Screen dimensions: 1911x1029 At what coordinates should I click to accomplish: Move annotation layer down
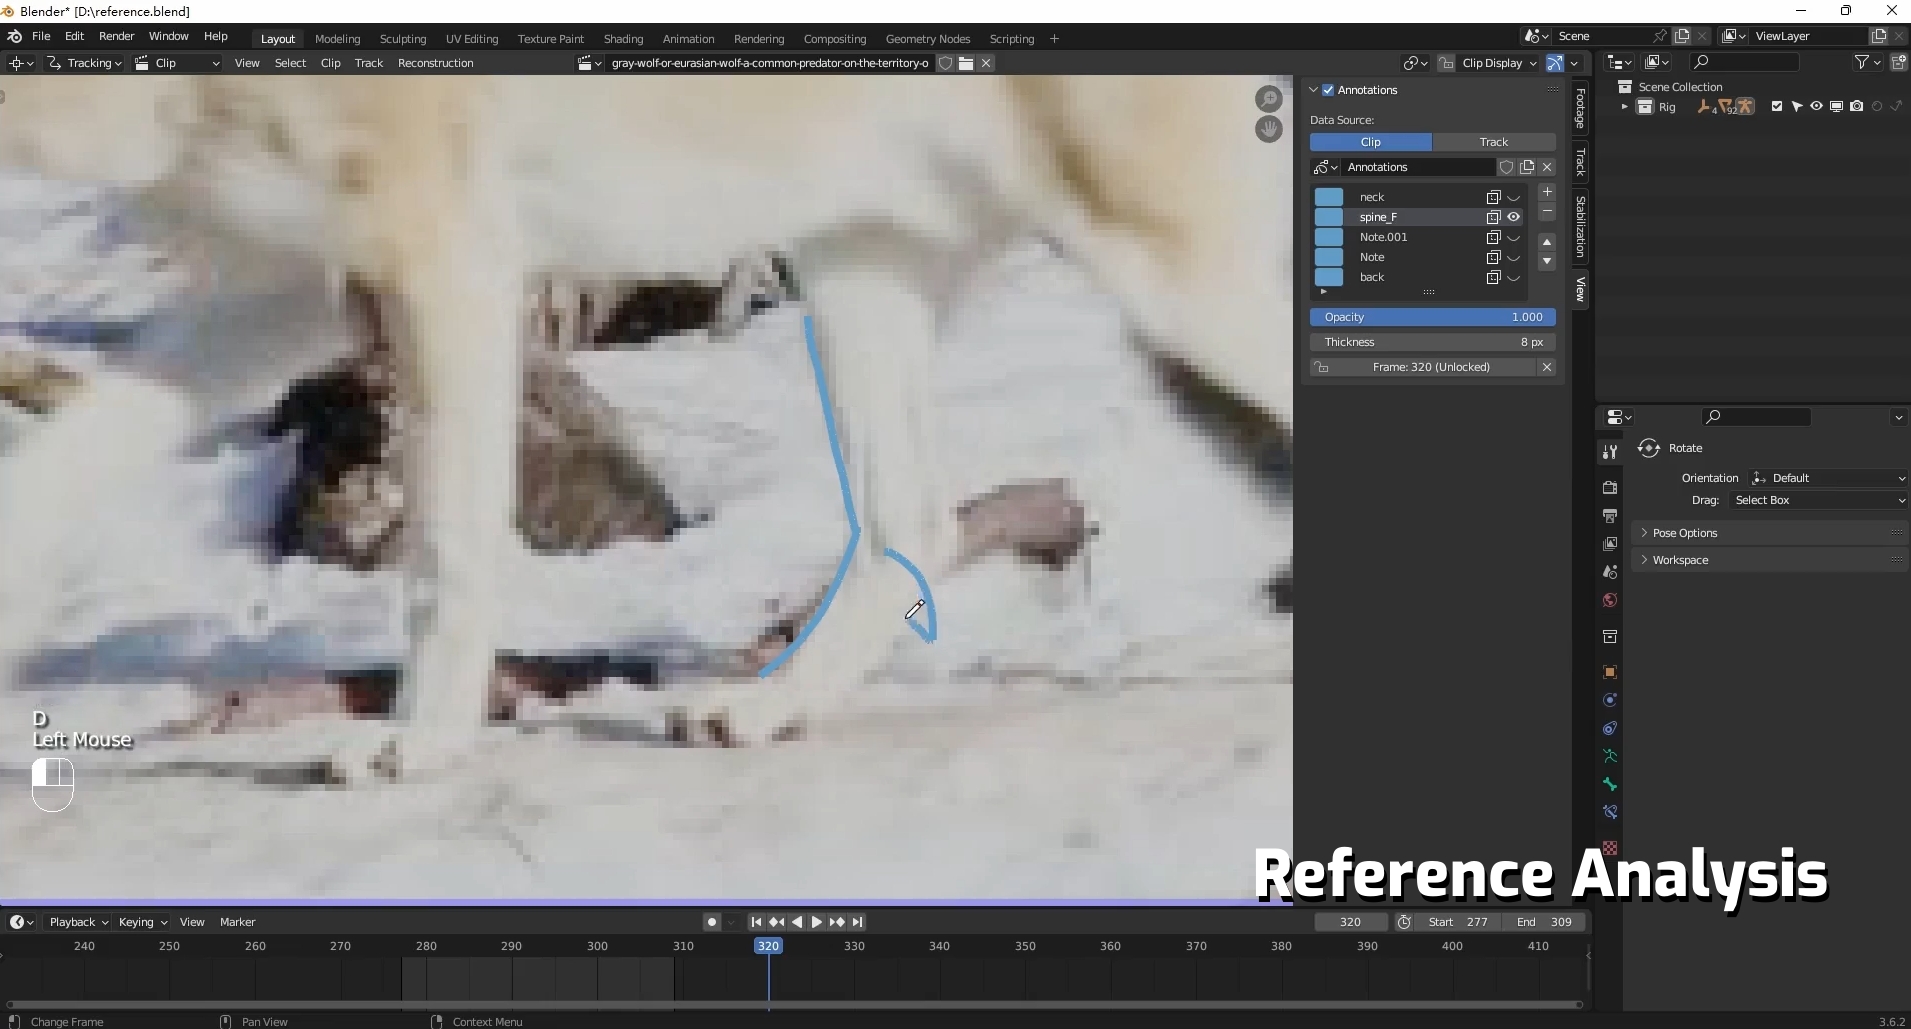pos(1547,261)
